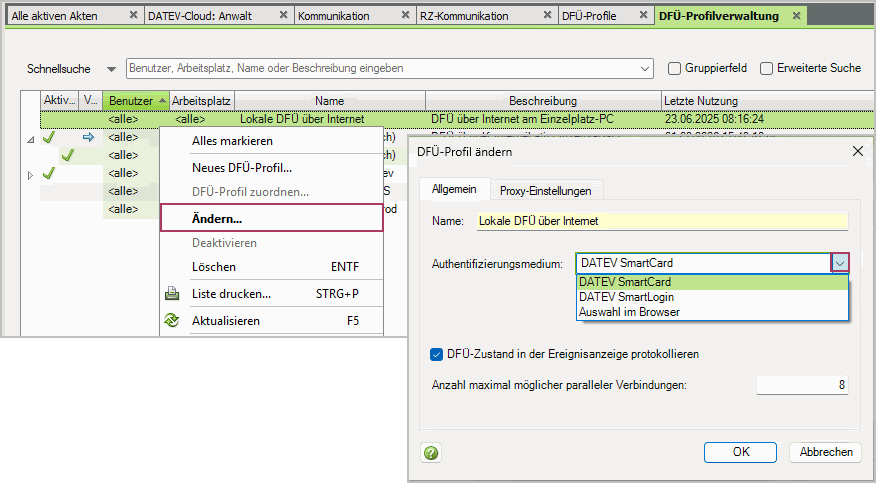The height and width of the screenshot is (483, 876).
Task: Sort by the Letzte Nutzung column header
Action: [x=768, y=101]
